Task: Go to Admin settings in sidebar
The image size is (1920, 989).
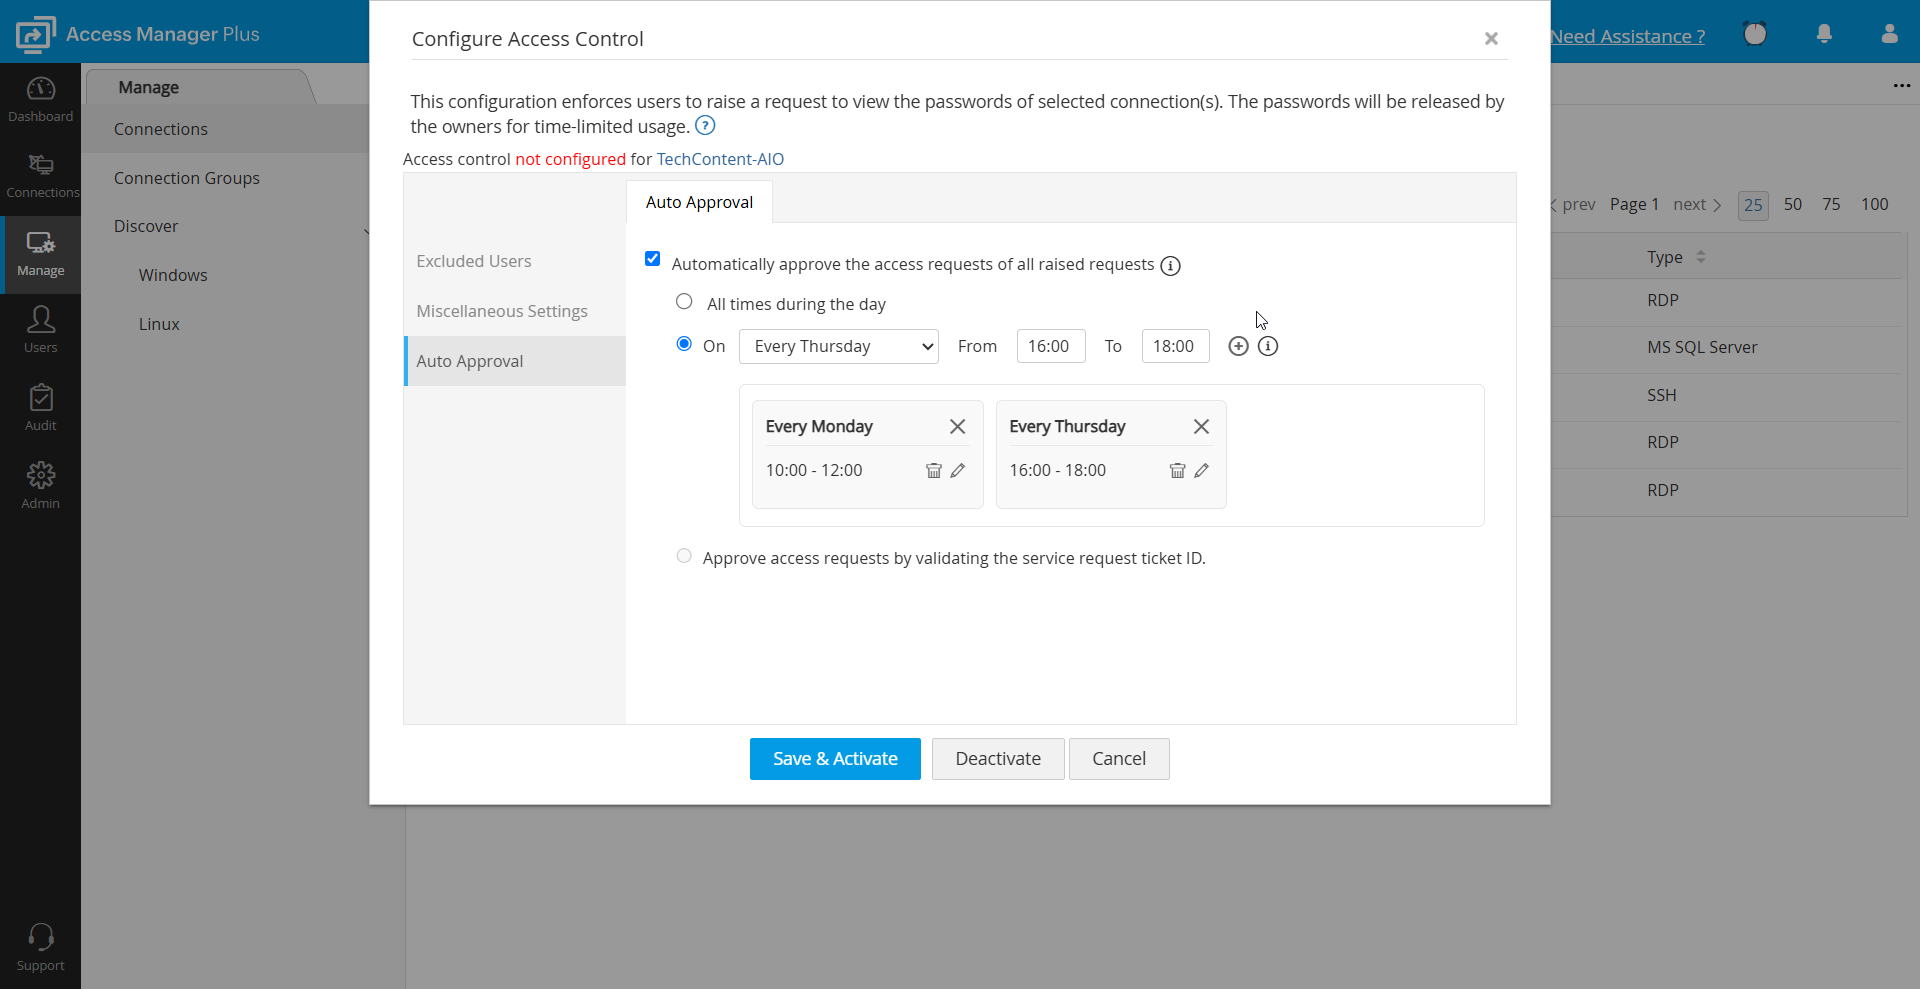Action: click(40, 486)
